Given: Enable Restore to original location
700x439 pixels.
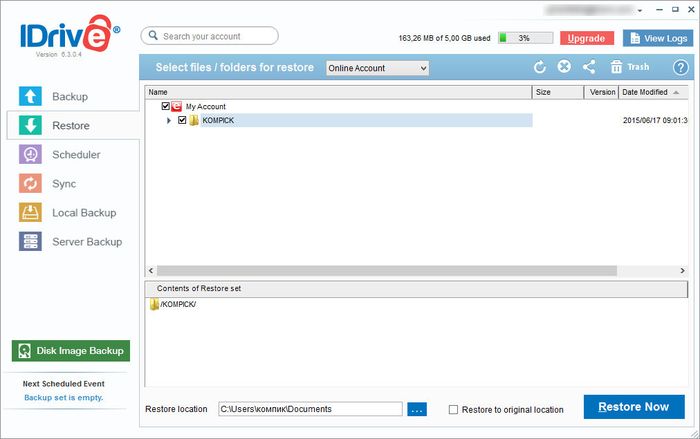Looking at the screenshot, I should click(454, 410).
